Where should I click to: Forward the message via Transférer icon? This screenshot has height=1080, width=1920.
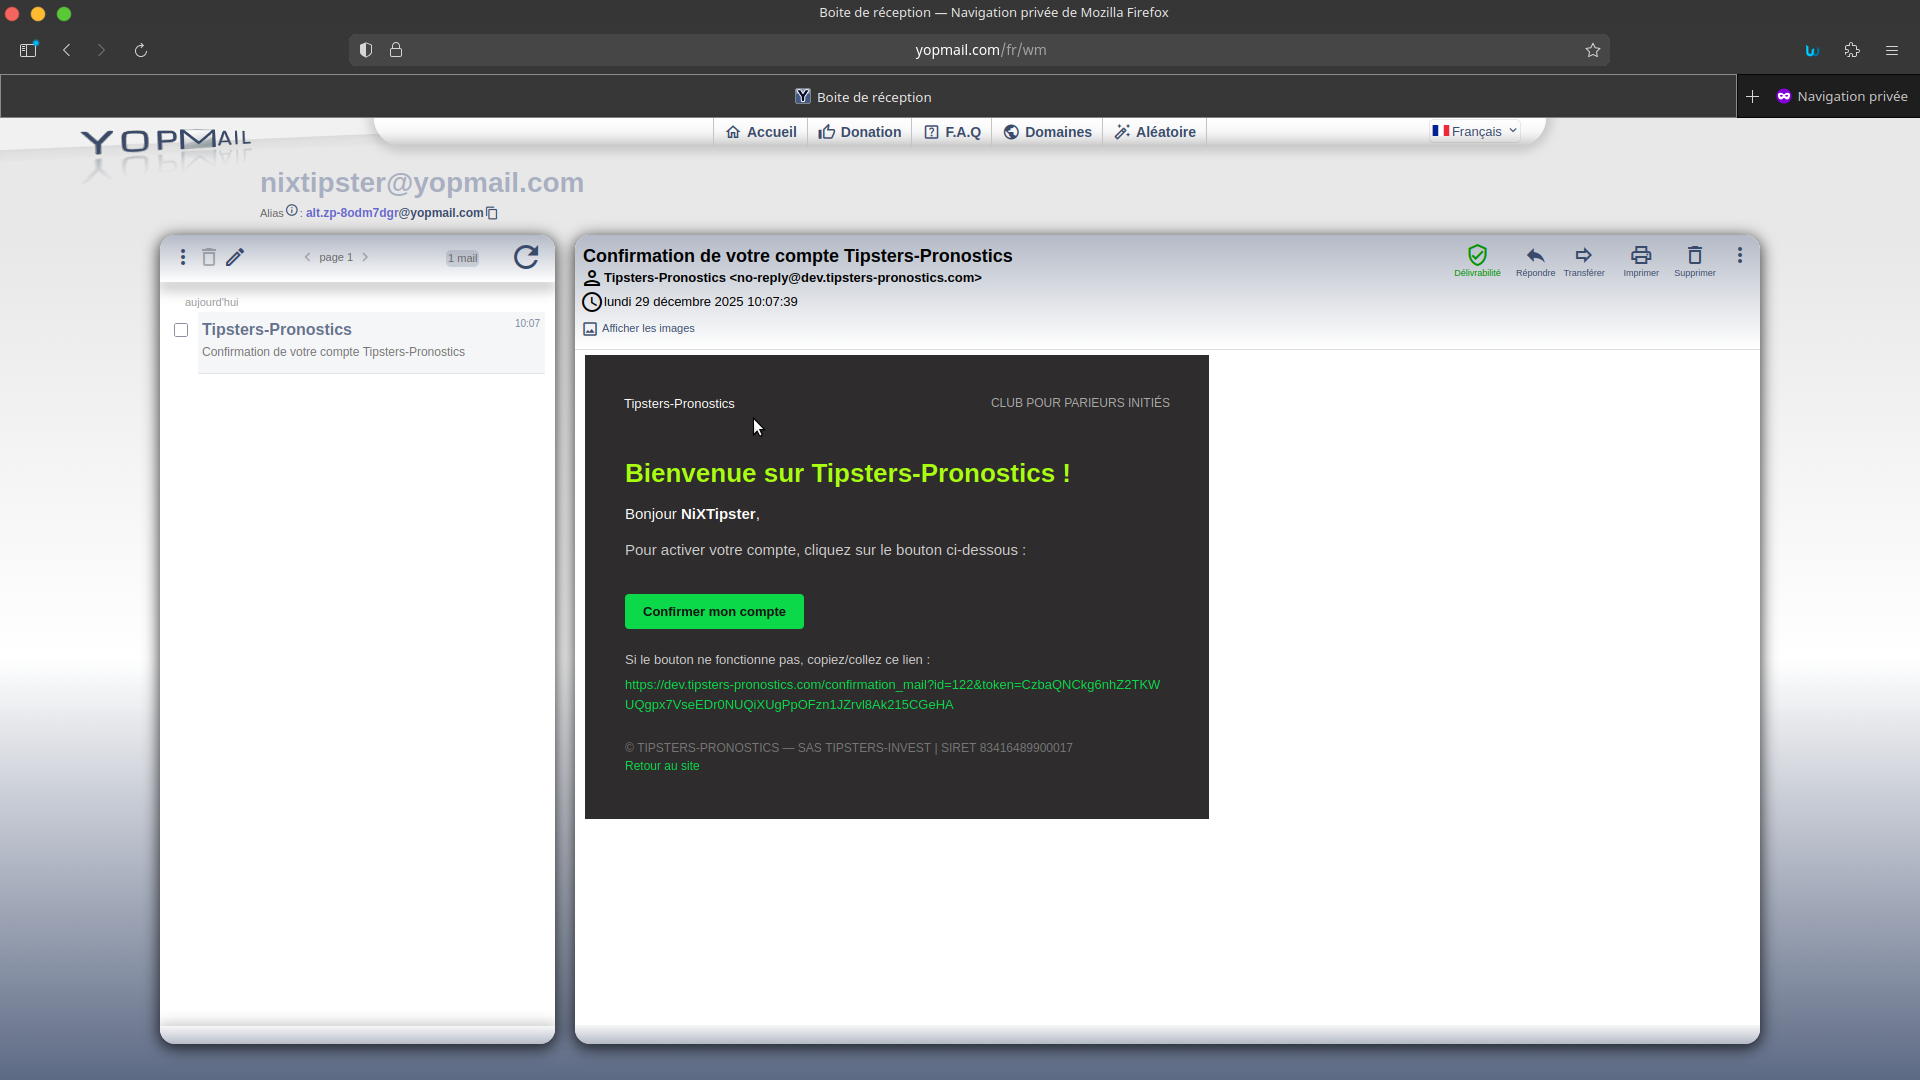pos(1585,256)
